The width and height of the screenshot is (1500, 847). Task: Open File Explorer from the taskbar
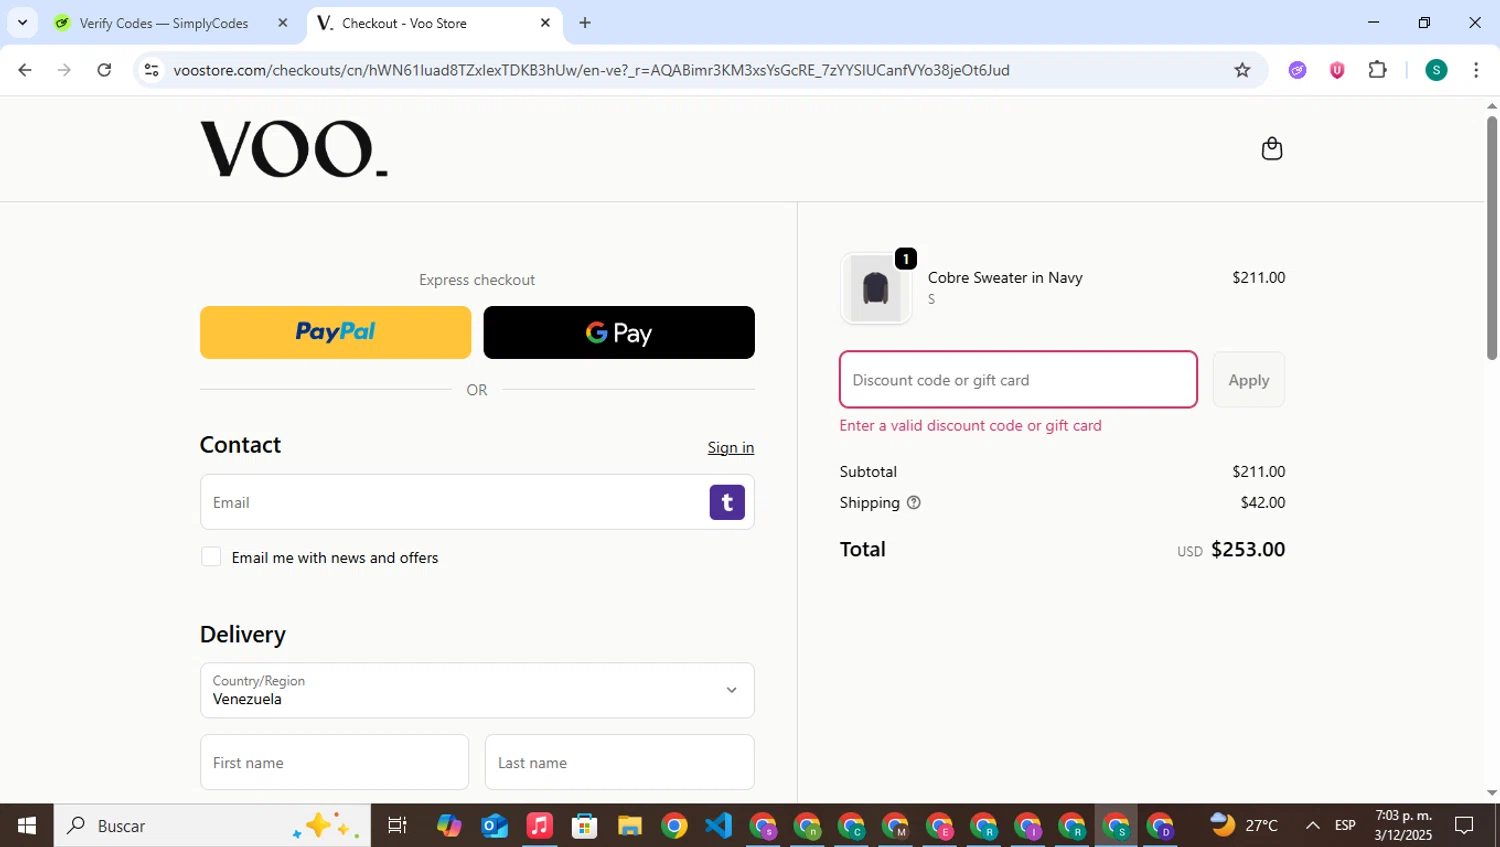[x=629, y=826]
